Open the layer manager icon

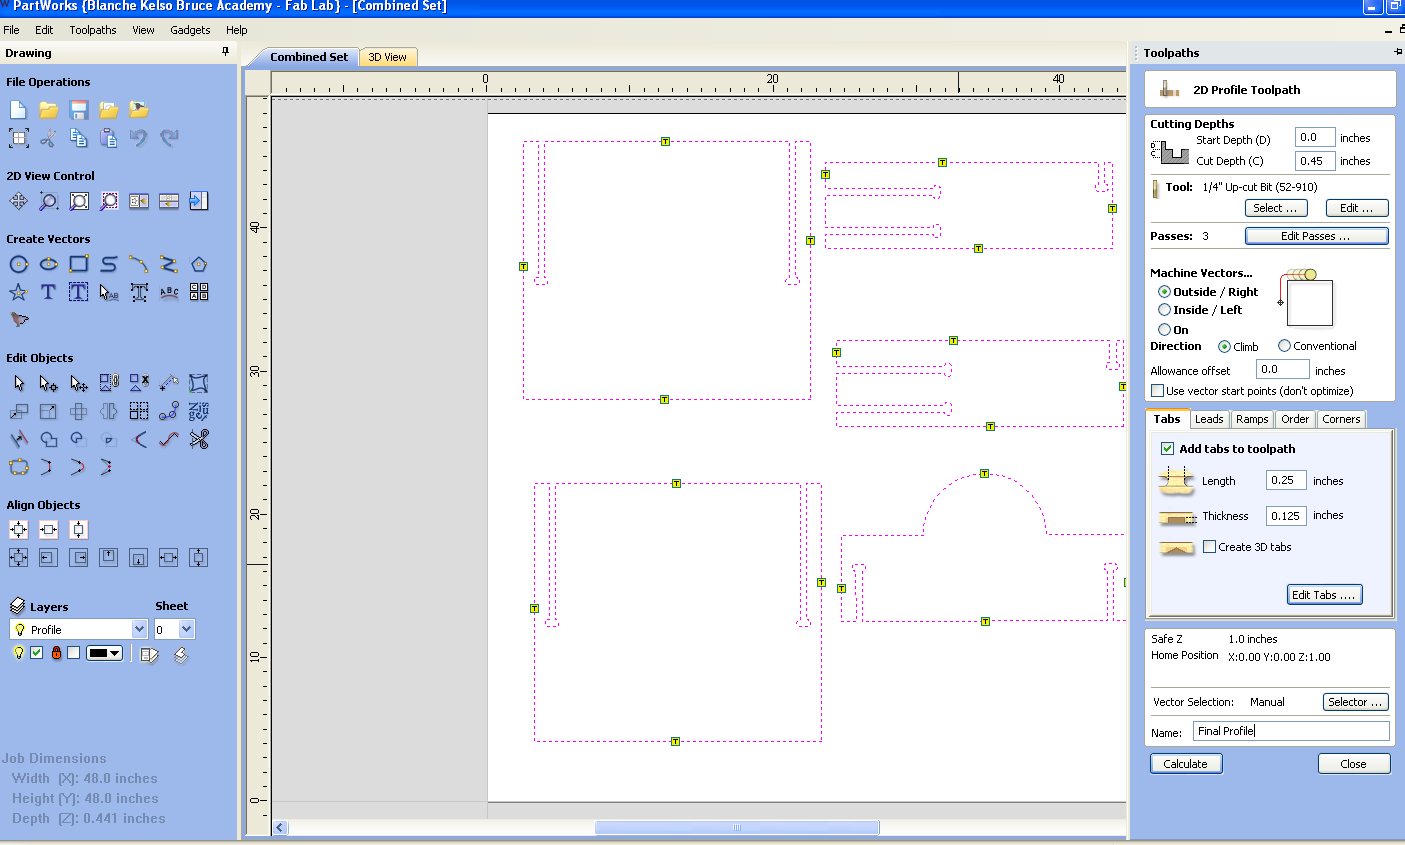(17, 606)
